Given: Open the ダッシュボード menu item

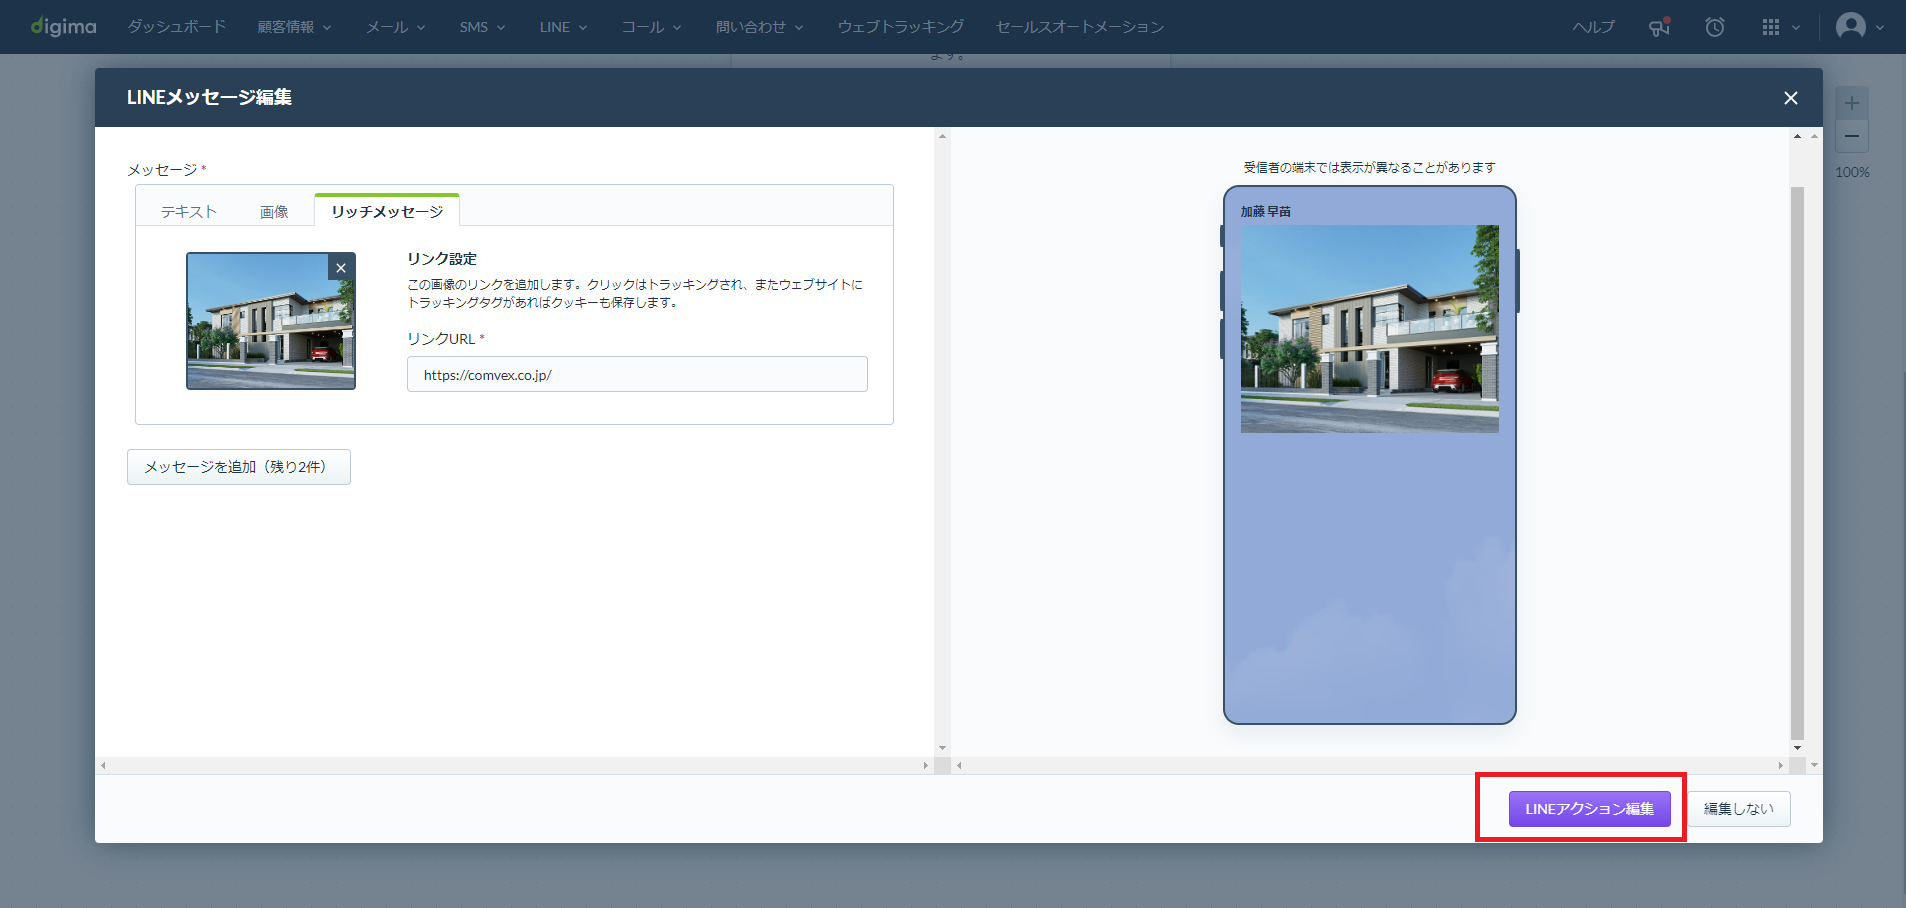Looking at the screenshot, I should (x=177, y=27).
